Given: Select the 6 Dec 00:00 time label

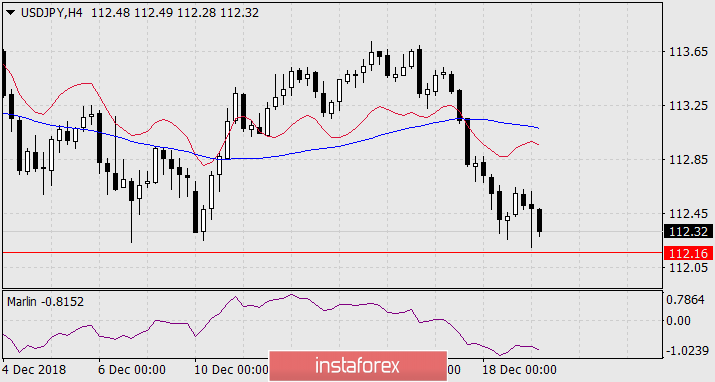Looking at the screenshot, I should click(132, 369).
